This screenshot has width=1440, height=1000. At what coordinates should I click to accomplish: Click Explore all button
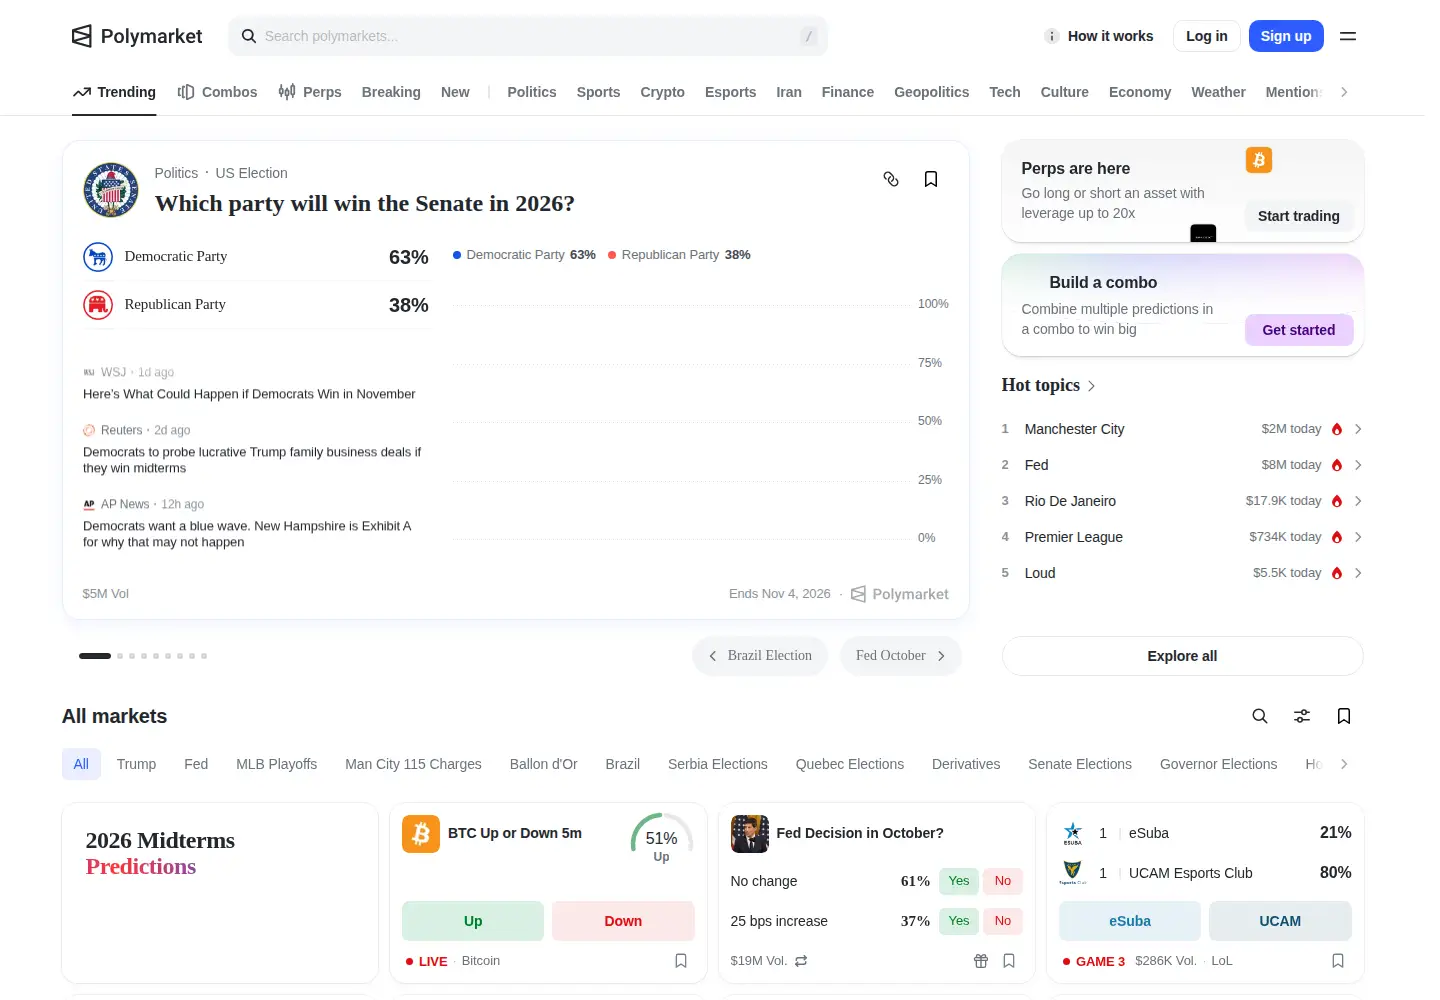[1182, 656]
